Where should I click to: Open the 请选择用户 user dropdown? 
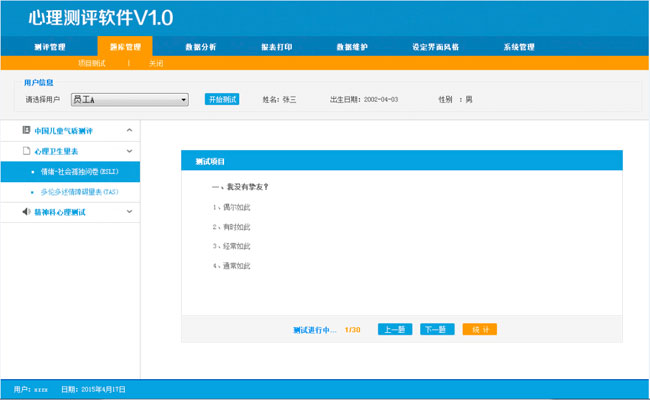[130, 100]
